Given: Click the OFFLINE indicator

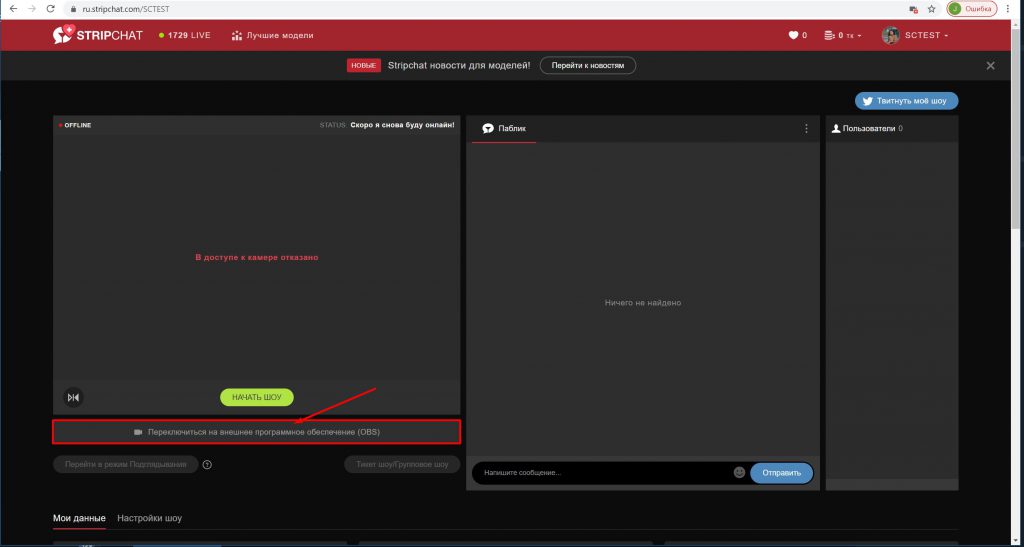Looking at the screenshot, I should [75, 125].
